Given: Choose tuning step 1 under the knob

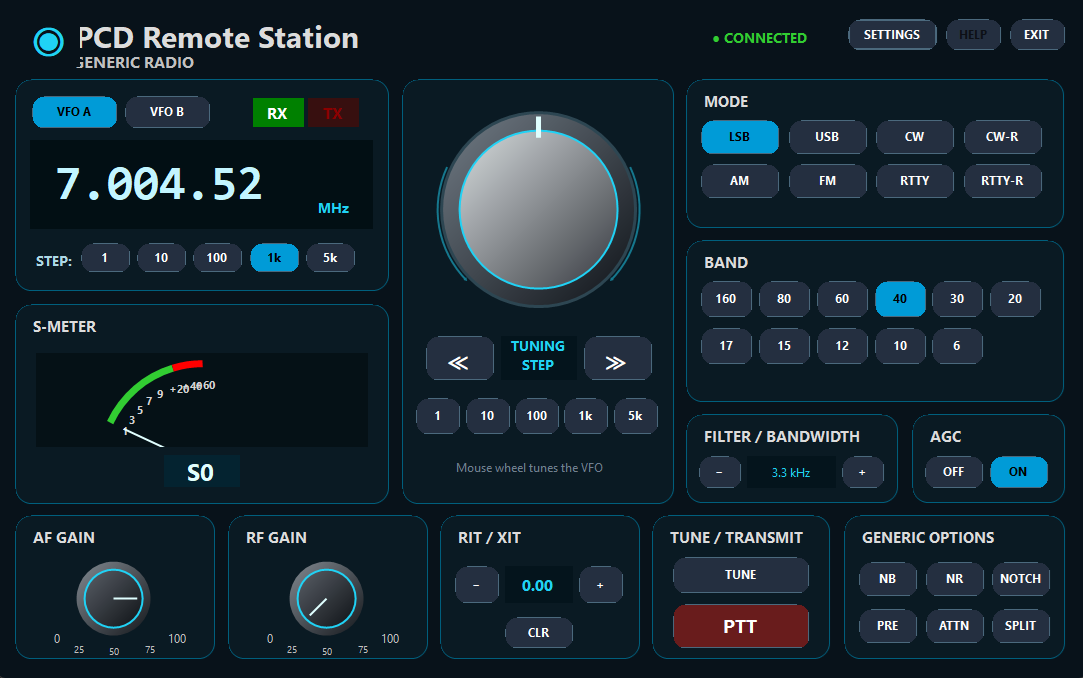Looking at the screenshot, I should click(x=438, y=416).
